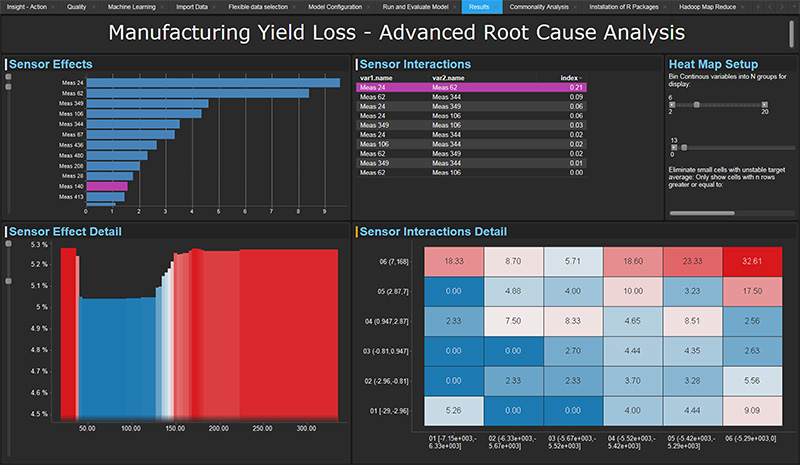Image resolution: width=800 pixels, height=465 pixels.
Task: Switch to the Commonality Analysis tab
Action: tap(538, 6)
